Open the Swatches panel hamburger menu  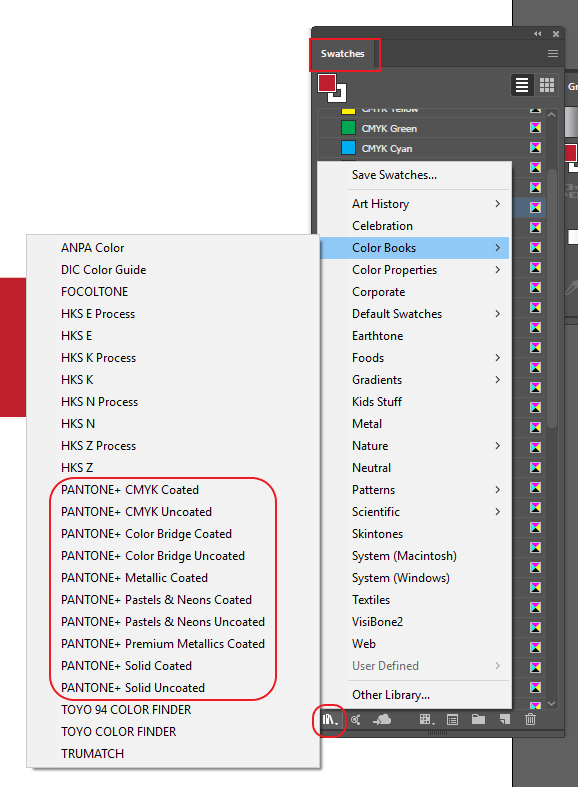click(x=553, y=53)
